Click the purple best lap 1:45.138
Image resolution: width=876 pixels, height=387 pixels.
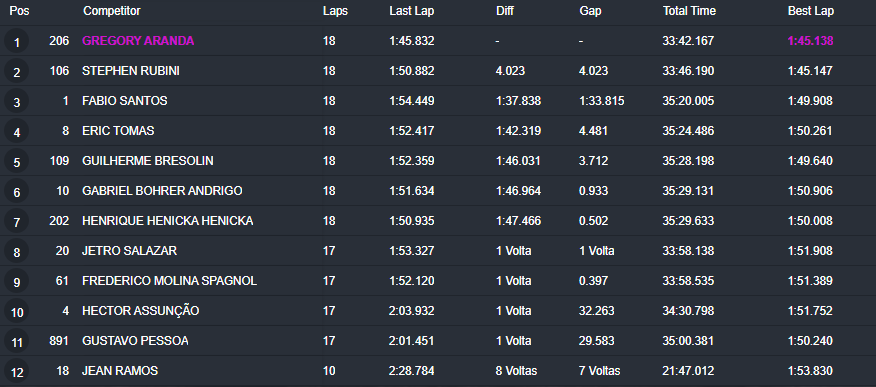point(810,41)
